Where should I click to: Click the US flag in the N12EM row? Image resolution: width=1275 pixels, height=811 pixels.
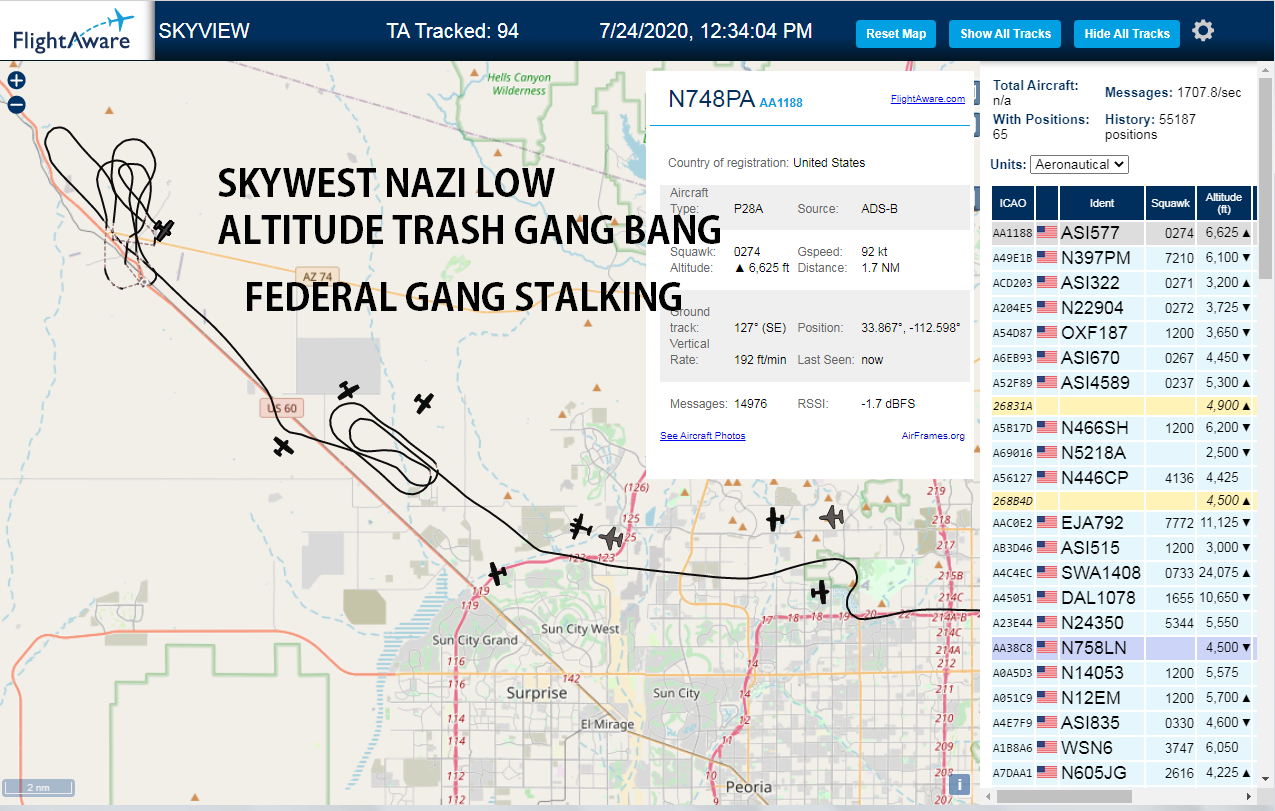tap(1047, 698)
